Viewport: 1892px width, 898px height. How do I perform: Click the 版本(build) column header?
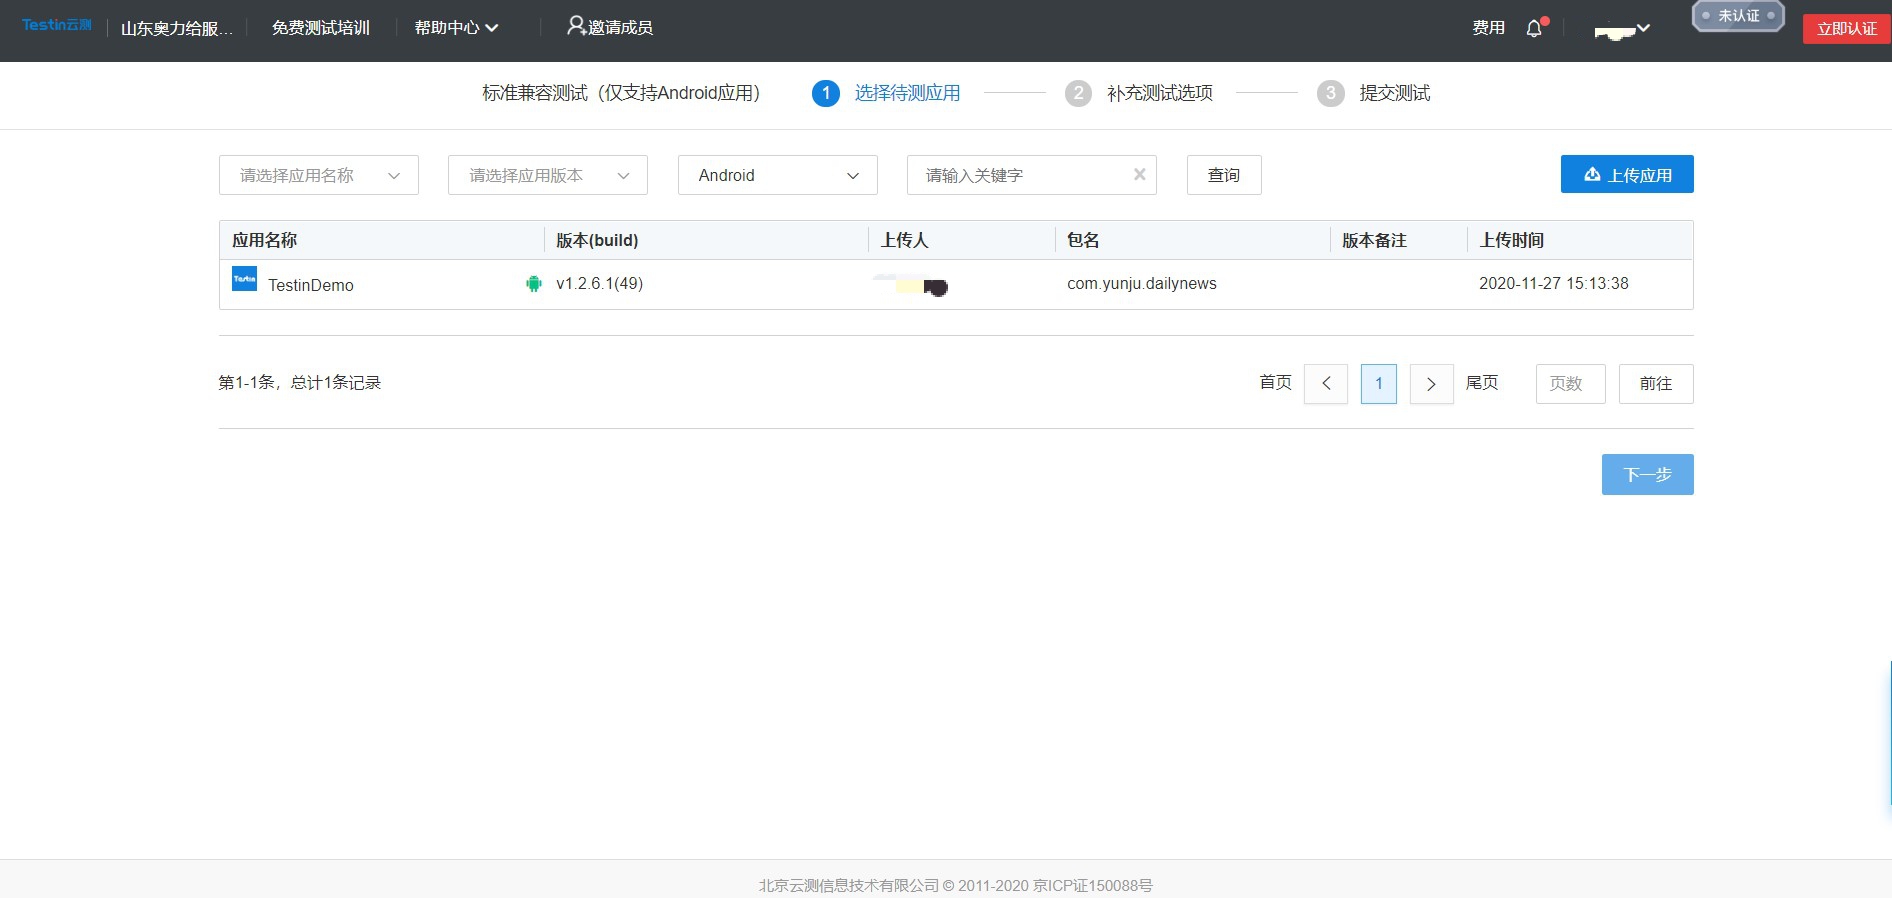coord(597,240)
